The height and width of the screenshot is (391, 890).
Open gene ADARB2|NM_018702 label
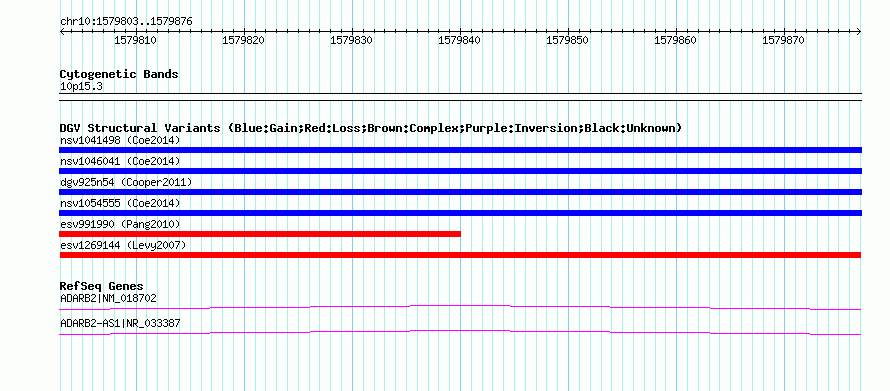[x=108, y=298]
